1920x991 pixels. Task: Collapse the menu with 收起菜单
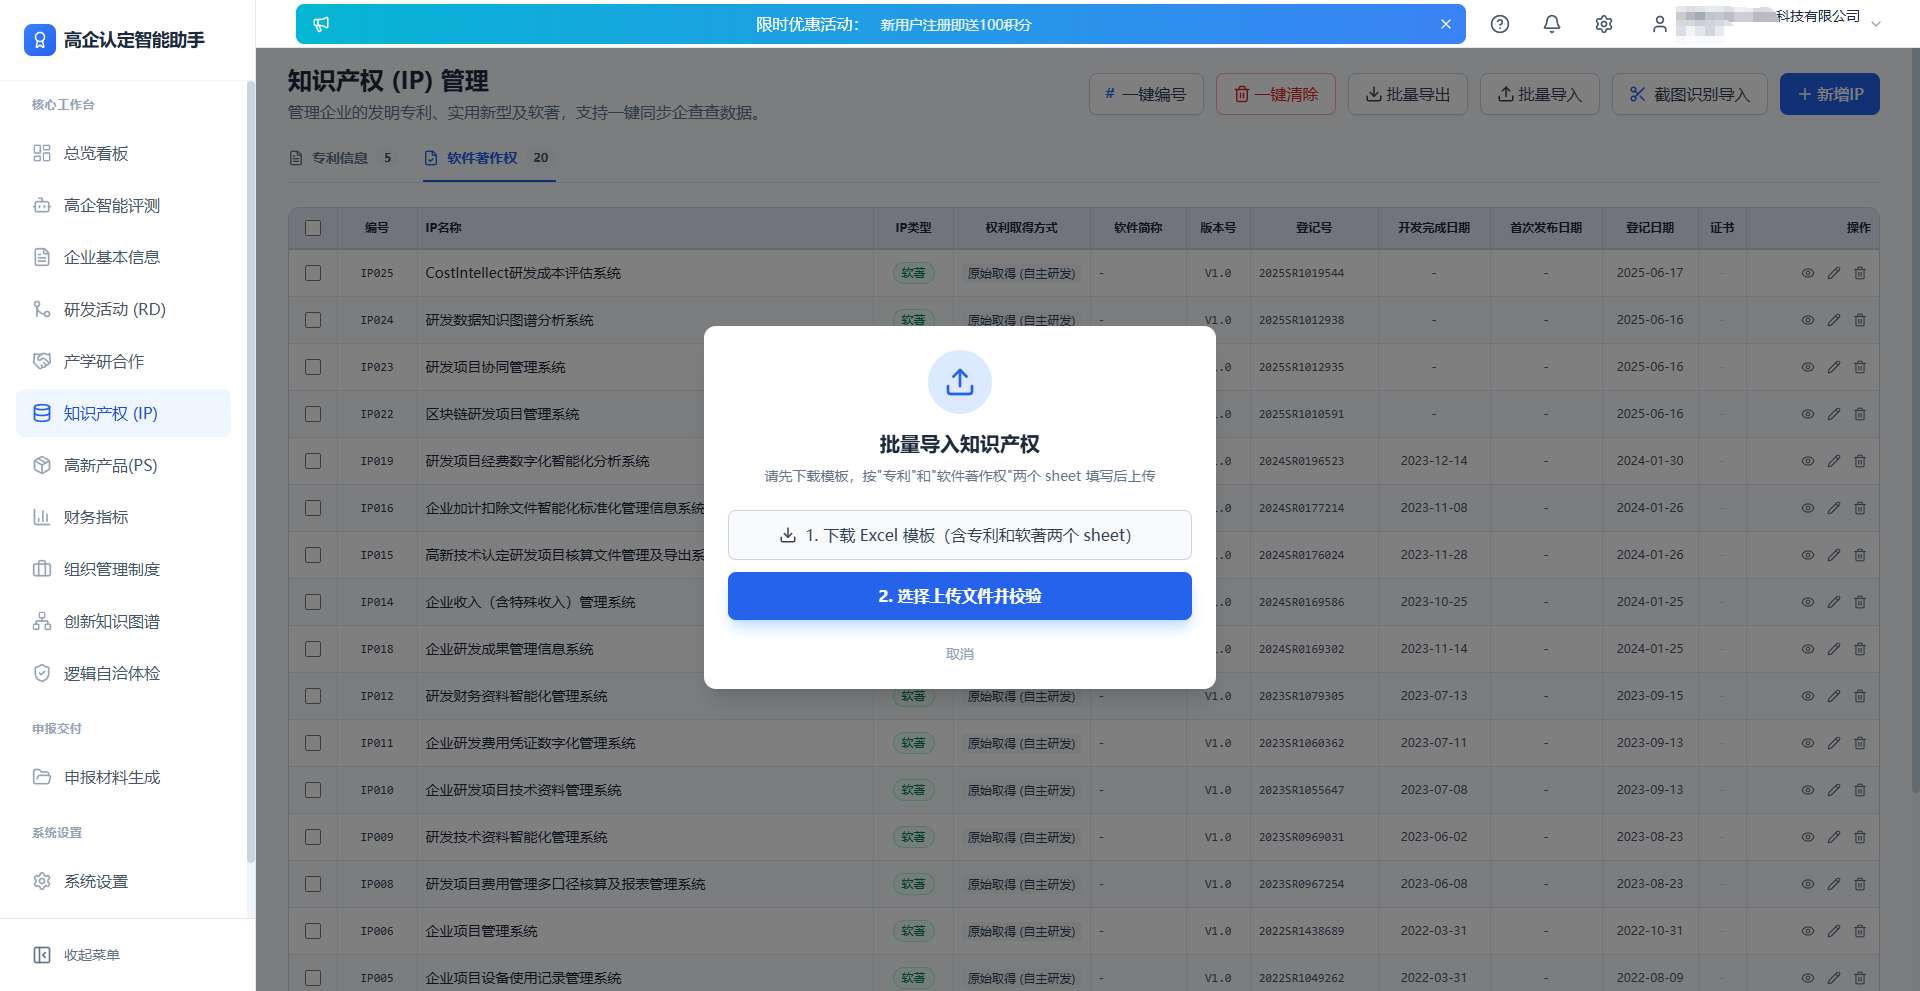pos(76,955)
